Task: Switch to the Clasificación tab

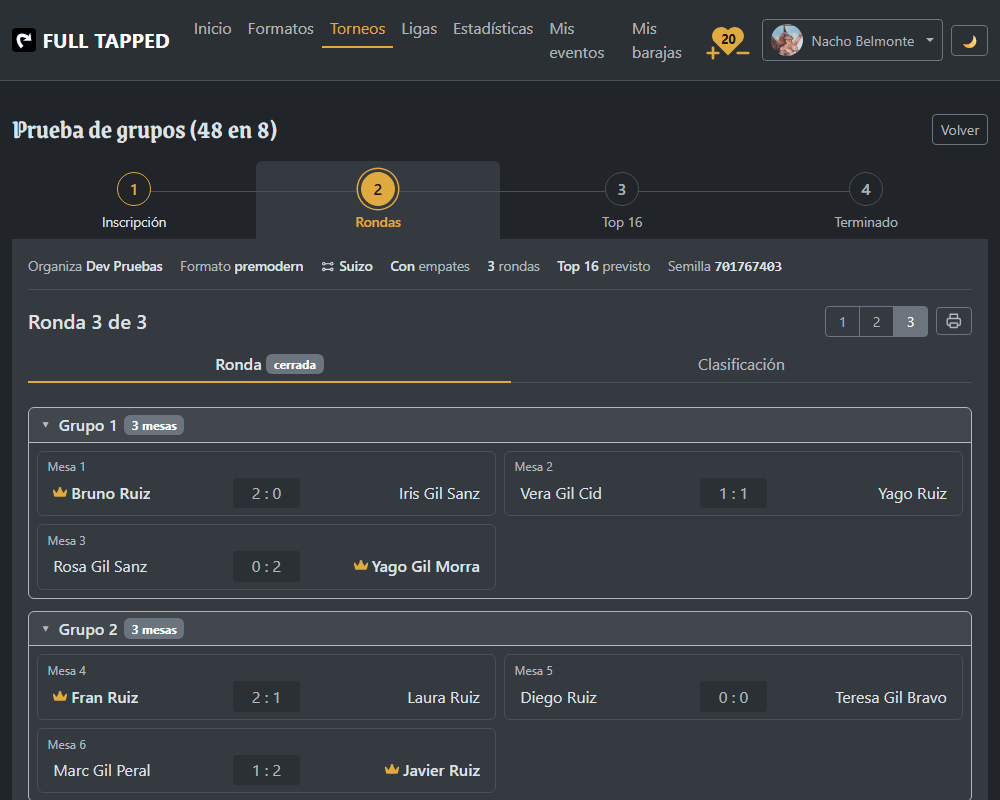Action: [741, 364]
